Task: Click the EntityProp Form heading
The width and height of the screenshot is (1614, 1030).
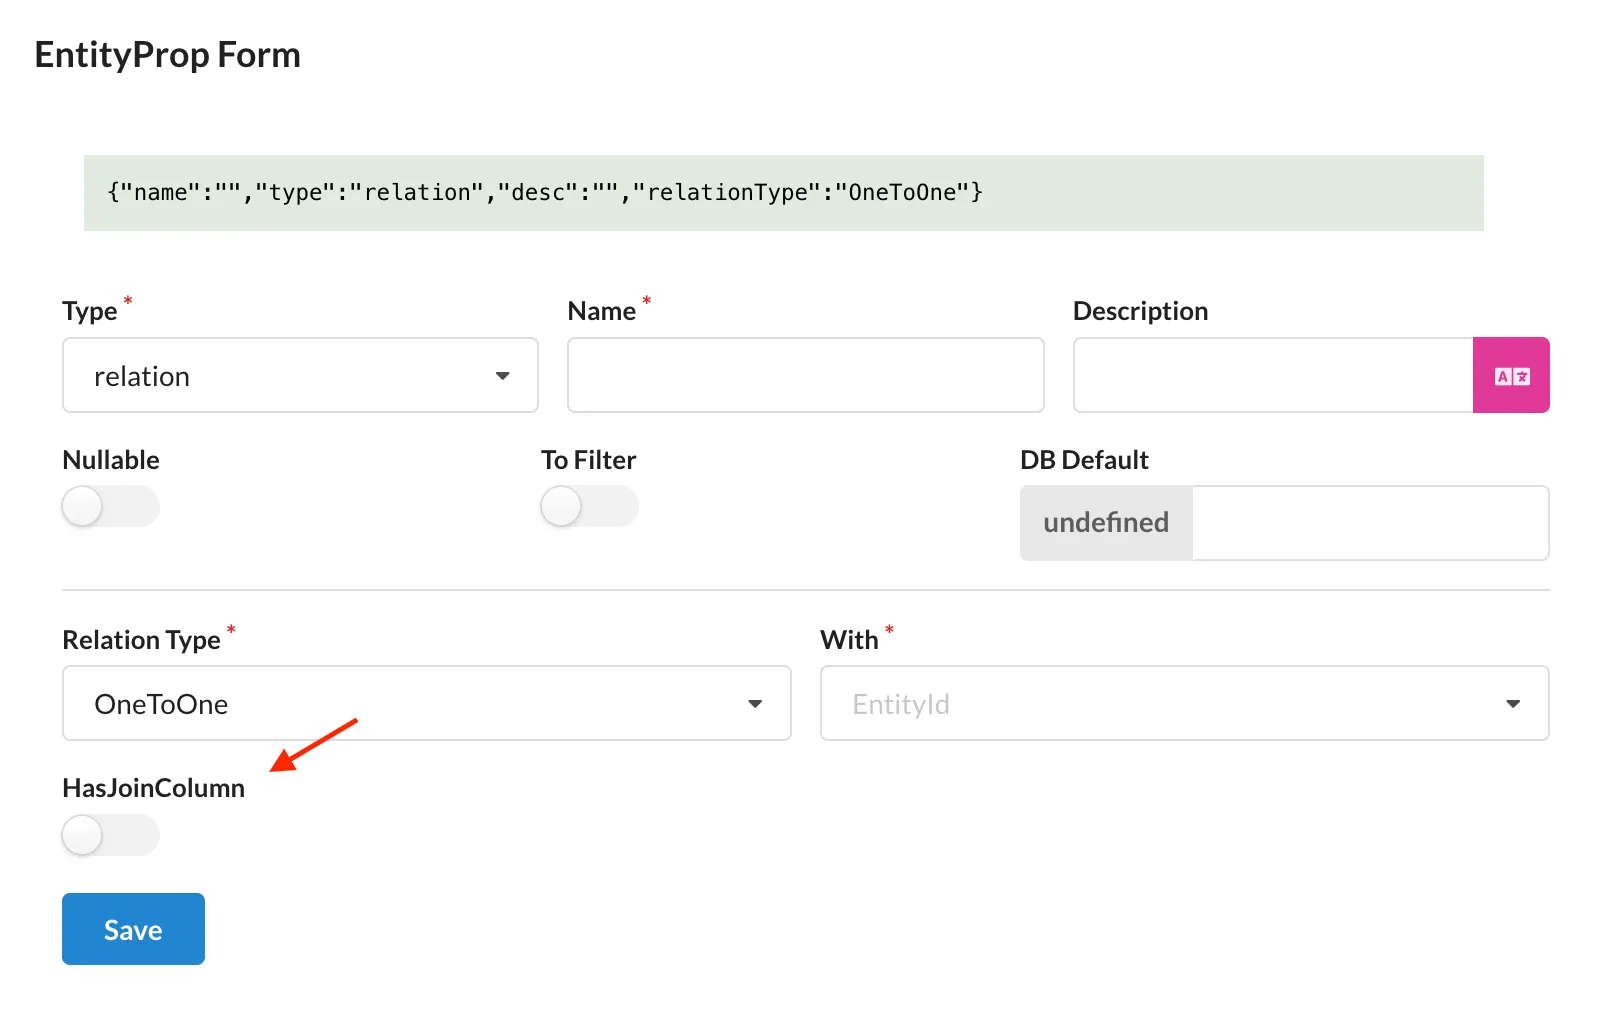Action: 168,55
